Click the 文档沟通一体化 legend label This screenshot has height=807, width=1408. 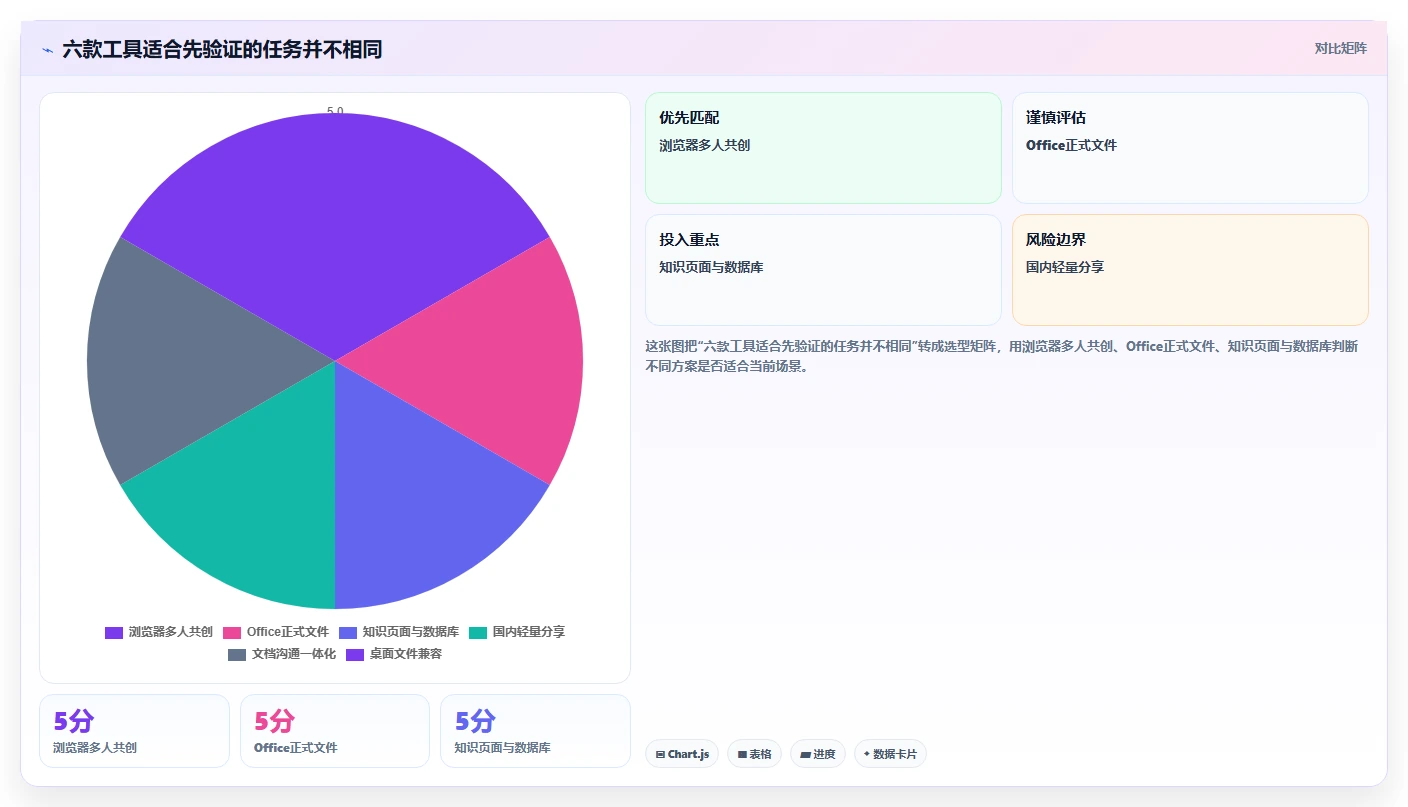tap(294, 654)
